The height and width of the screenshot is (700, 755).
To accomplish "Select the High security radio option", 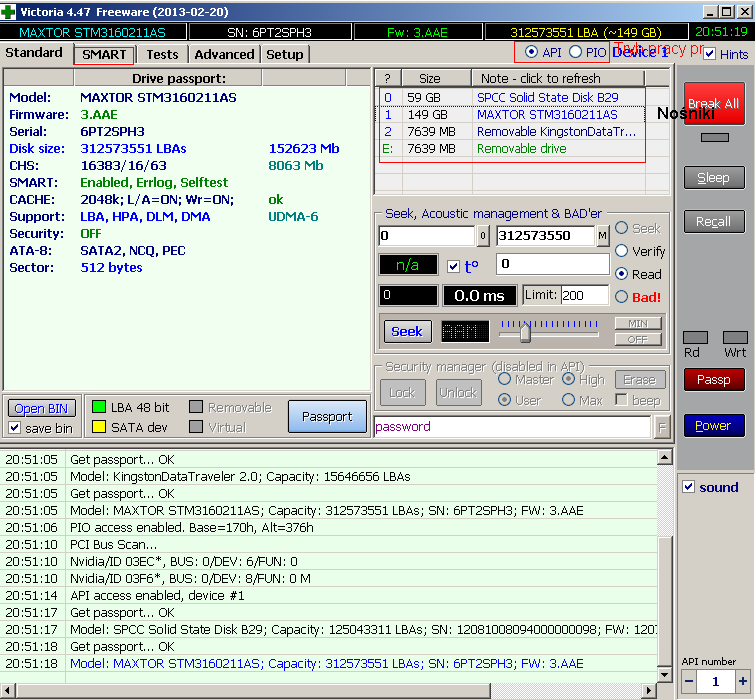I will 568,379.
